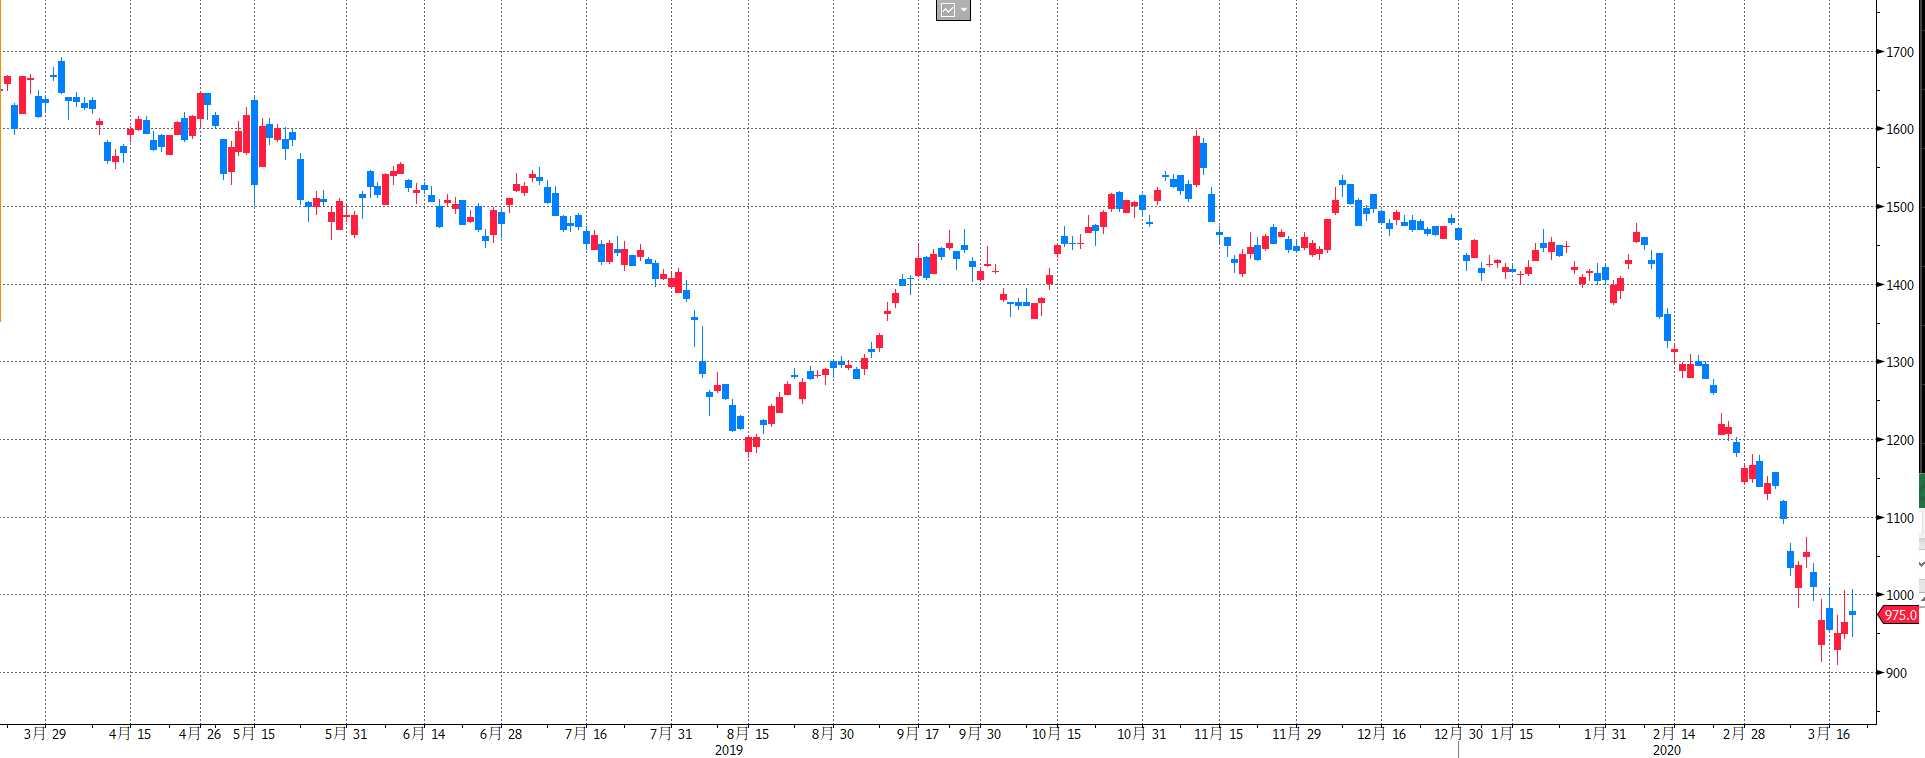This screenshot has height=758, width=1925.
Task: Click the 2020 year label
Action: [x=1666, y=750]
